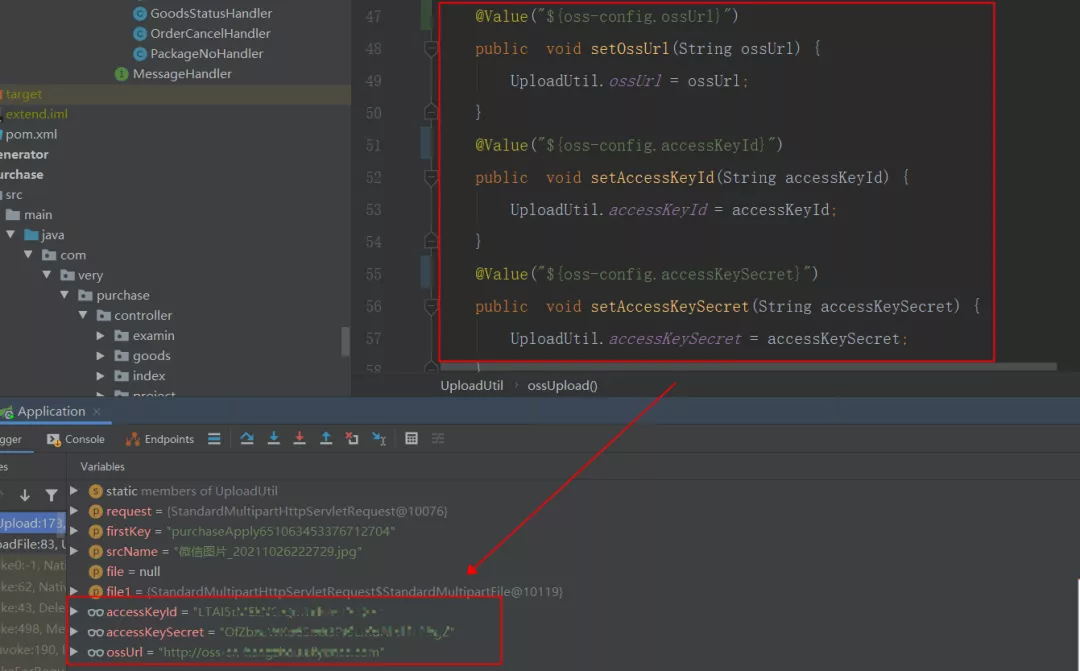Switch to the Endpoints tab
This screenshot has width=1080, height=671.
[160, 439]
